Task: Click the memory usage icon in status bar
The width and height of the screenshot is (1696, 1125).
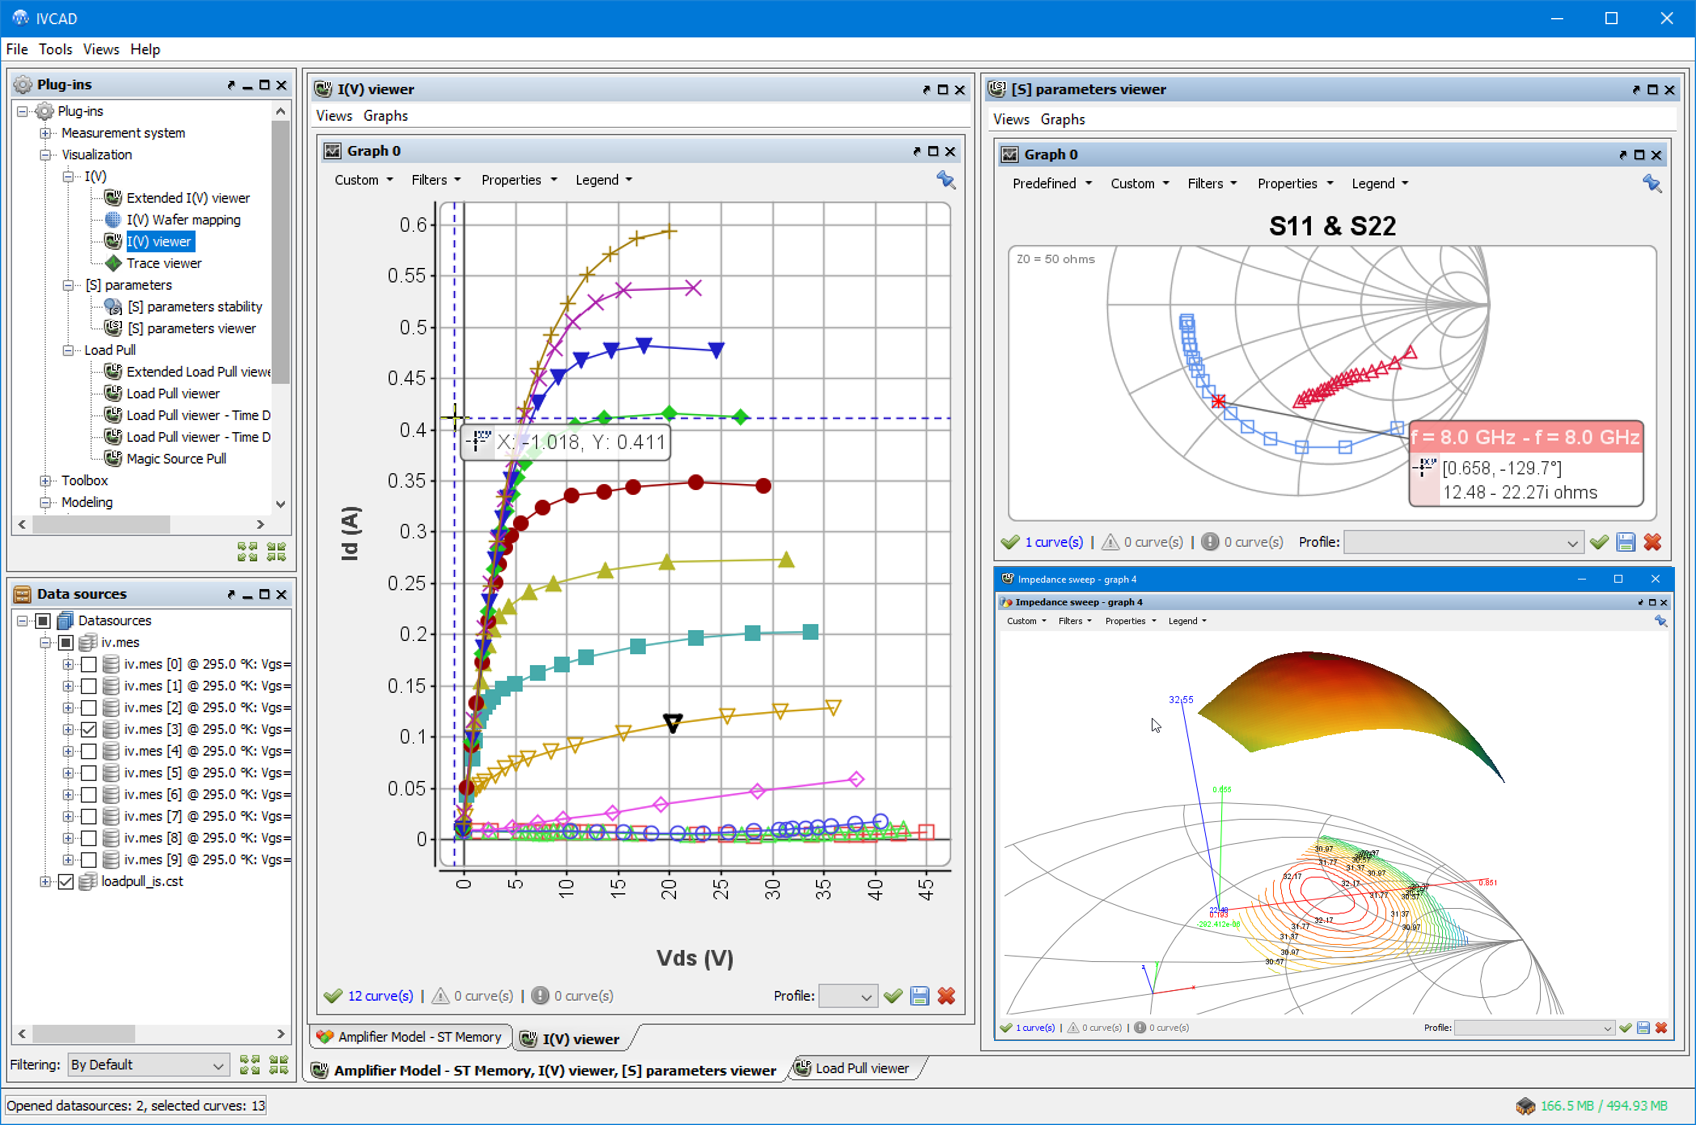Action: tap(1525, 1106)
